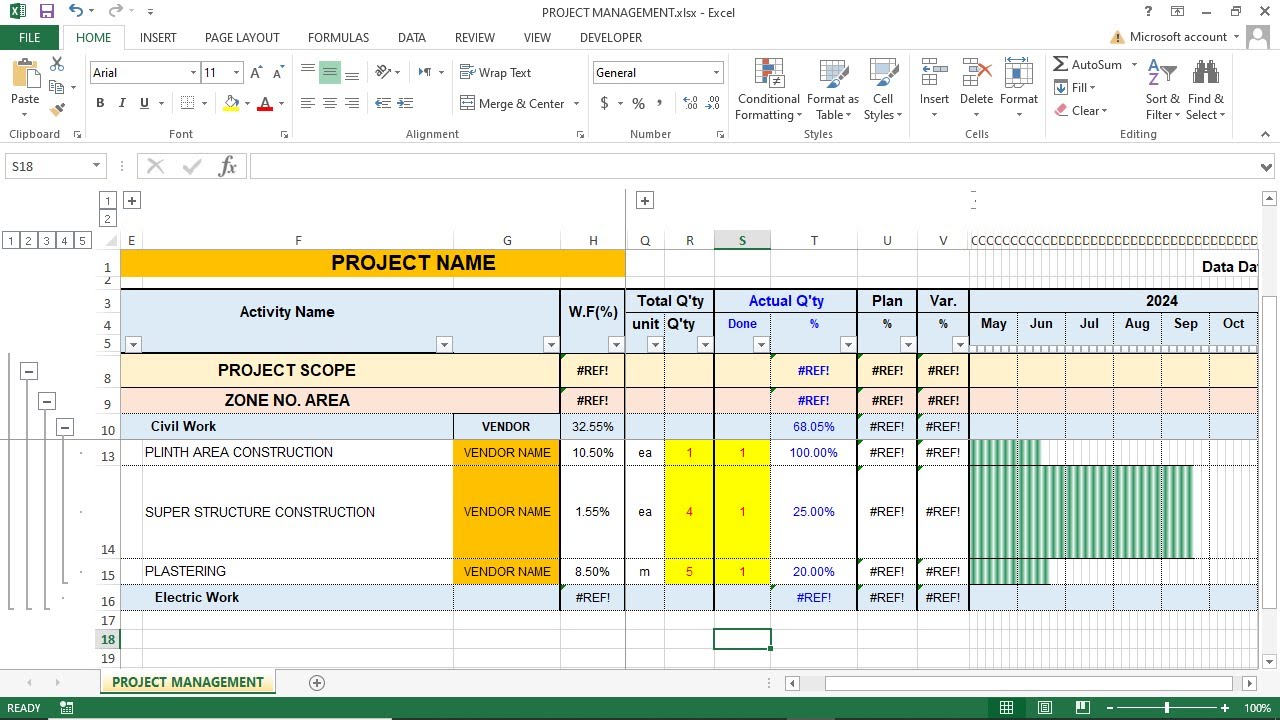The image size is (1280, 720).
Task: Collapse the Civil Work outline group
Action: click(65, 427)
